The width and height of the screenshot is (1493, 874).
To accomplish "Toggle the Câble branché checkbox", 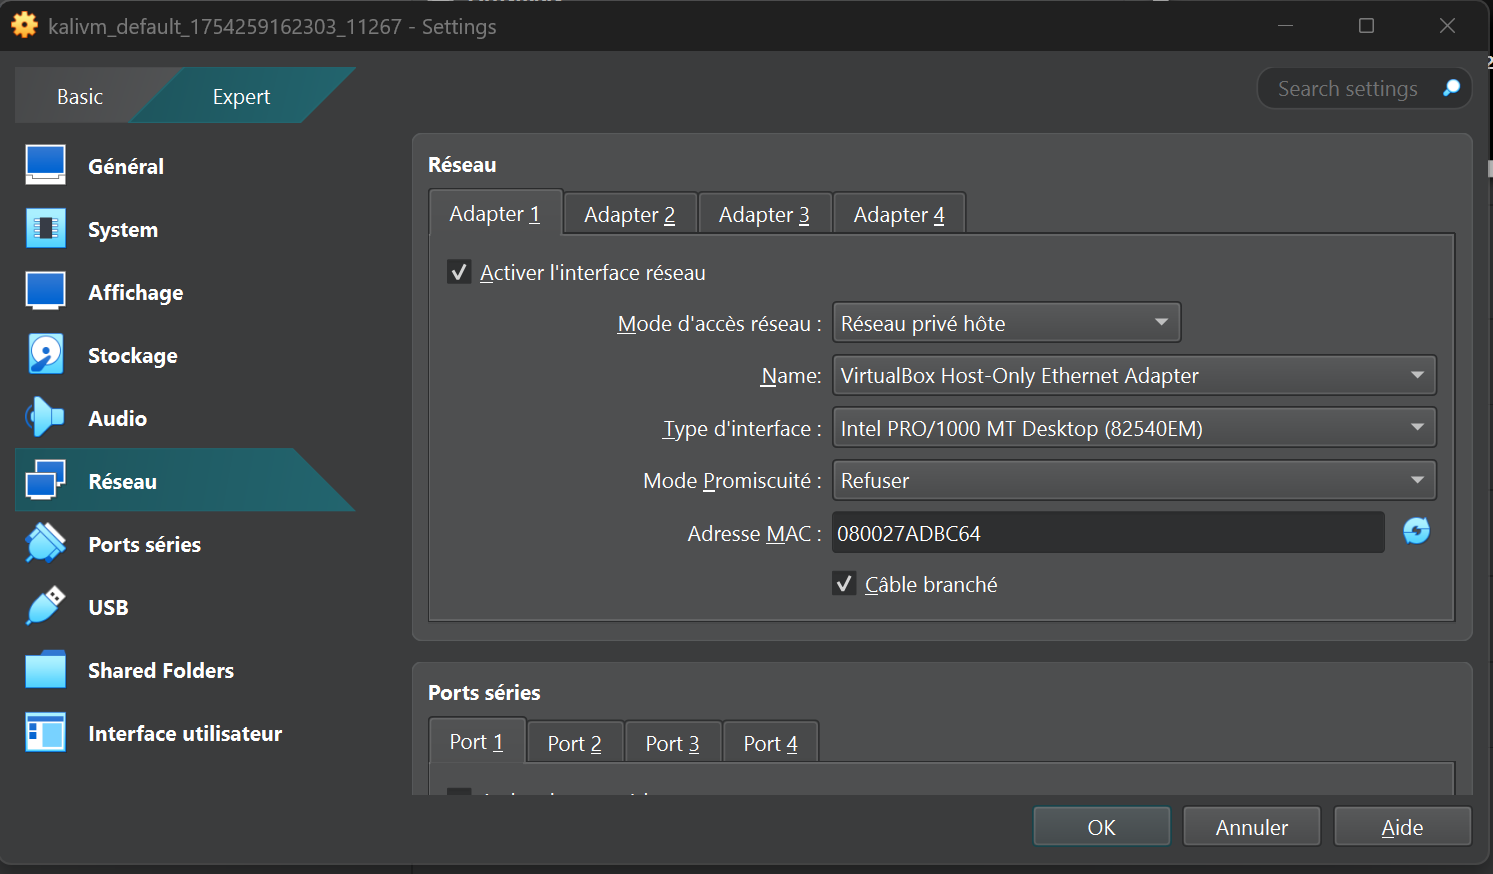I will tap(844, 584).
